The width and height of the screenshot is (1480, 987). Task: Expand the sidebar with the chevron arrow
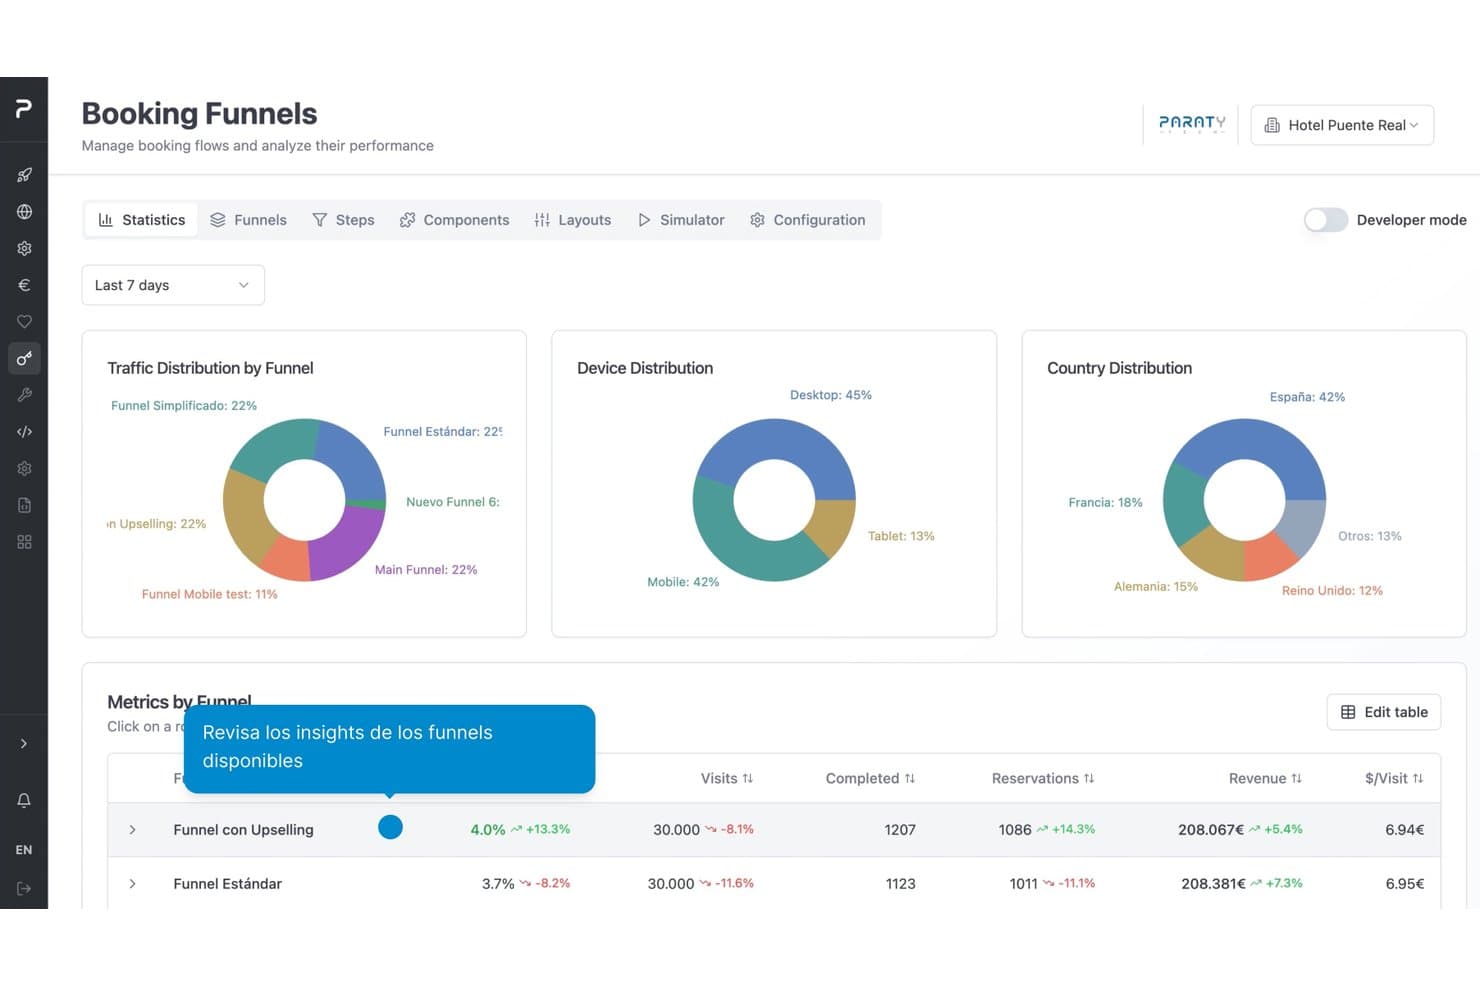[24, 744]
